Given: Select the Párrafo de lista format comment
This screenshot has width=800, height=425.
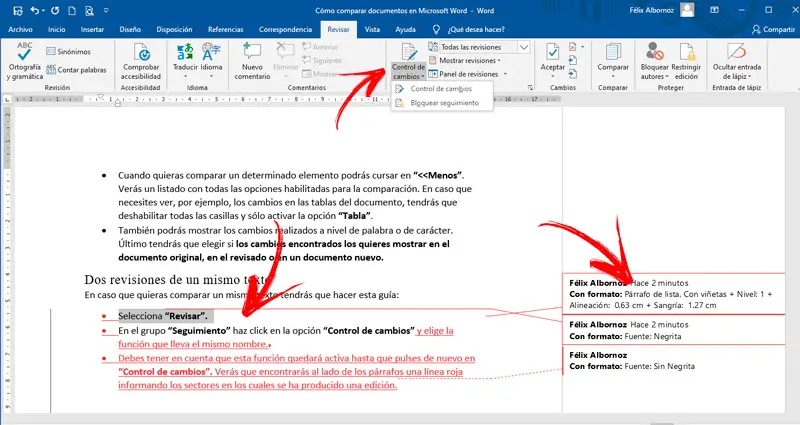Looking at the screenshot, I should coord(673,294).
